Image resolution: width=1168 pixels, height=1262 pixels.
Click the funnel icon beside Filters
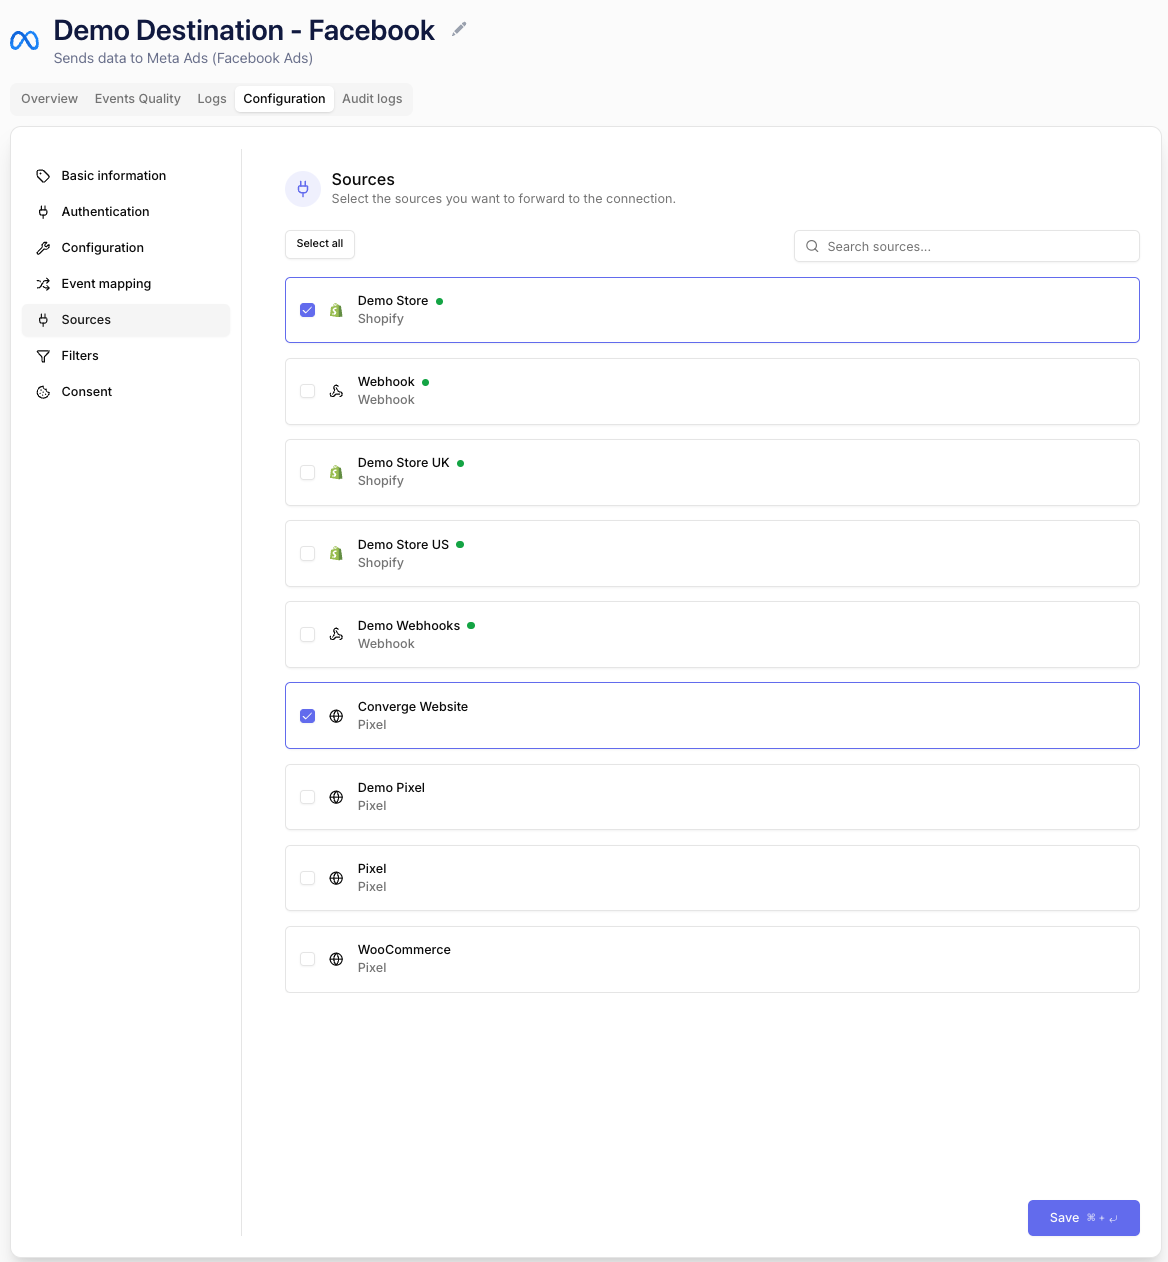click(43, 356)
